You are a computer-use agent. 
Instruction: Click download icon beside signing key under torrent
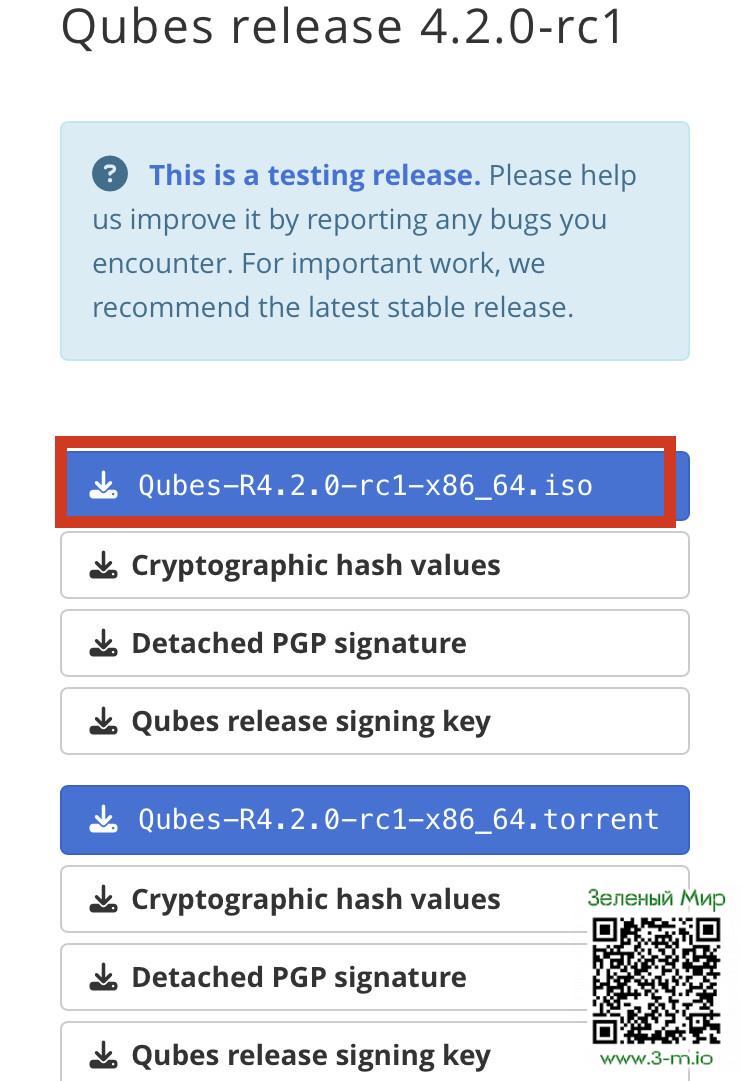coord(103,1055)
